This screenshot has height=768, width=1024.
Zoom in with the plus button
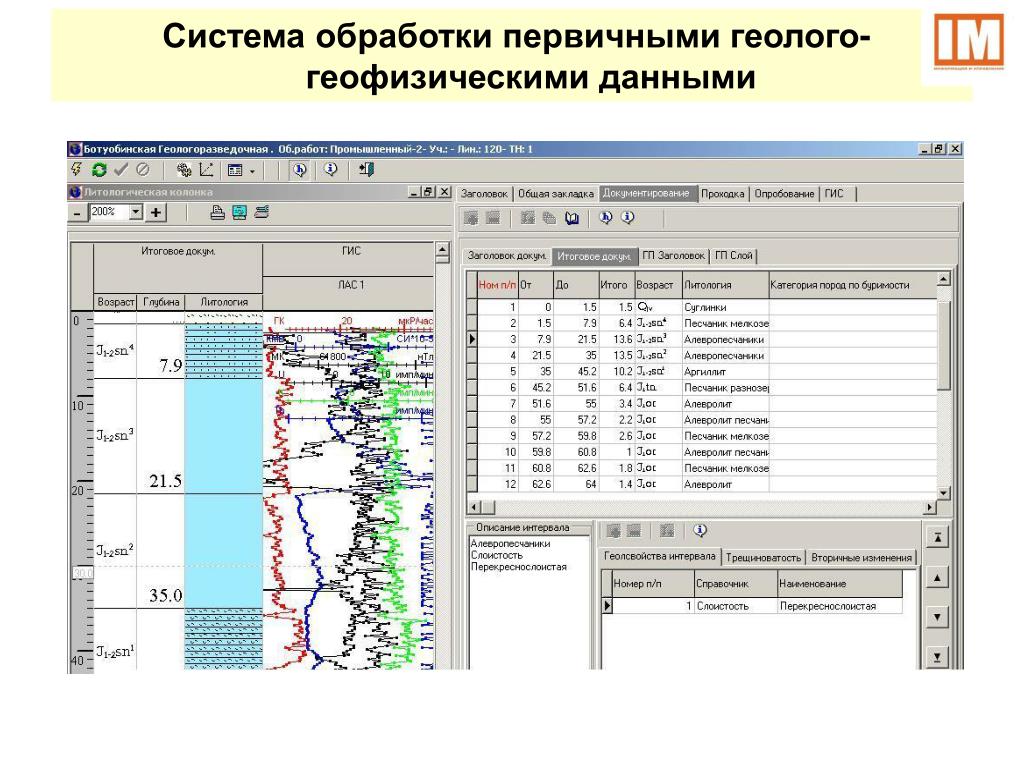[x=155, y=213]
